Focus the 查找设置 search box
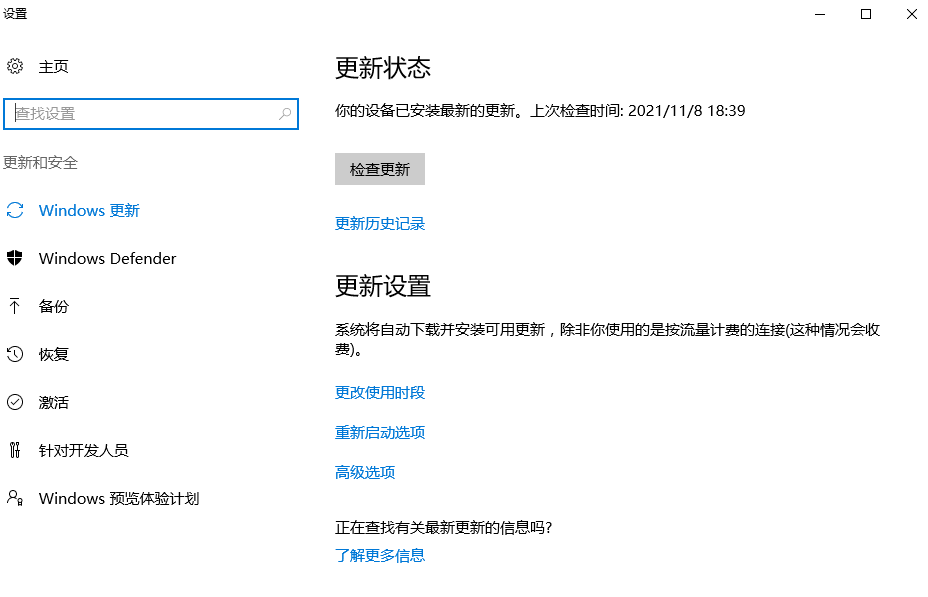The width and height of the screenshot is (928, 597). (151, 114)
